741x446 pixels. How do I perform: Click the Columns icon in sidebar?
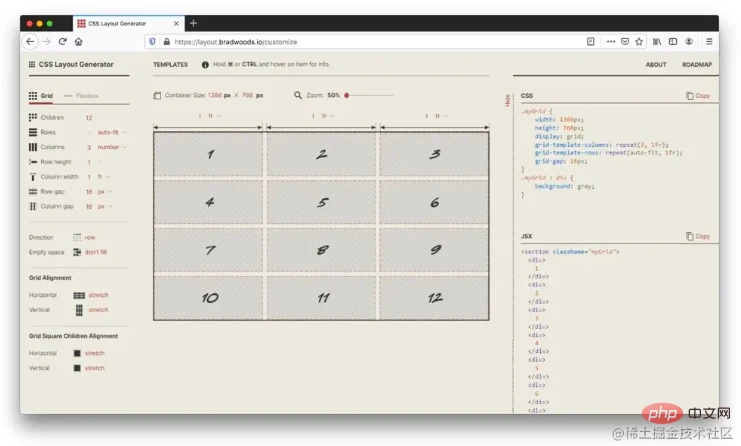(x=33, y=147)
